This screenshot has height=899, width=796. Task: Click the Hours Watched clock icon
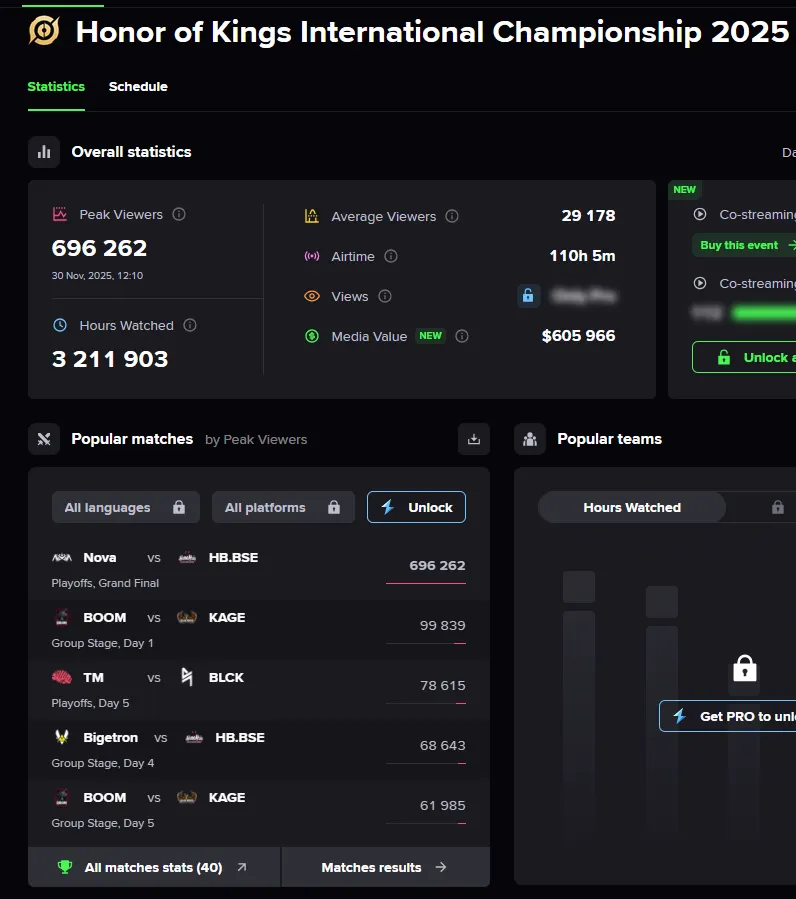[60, 325]
